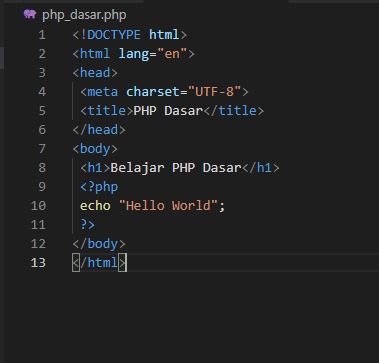
Task: Click line number 5 in the gutter
Action: coord(42,111)
